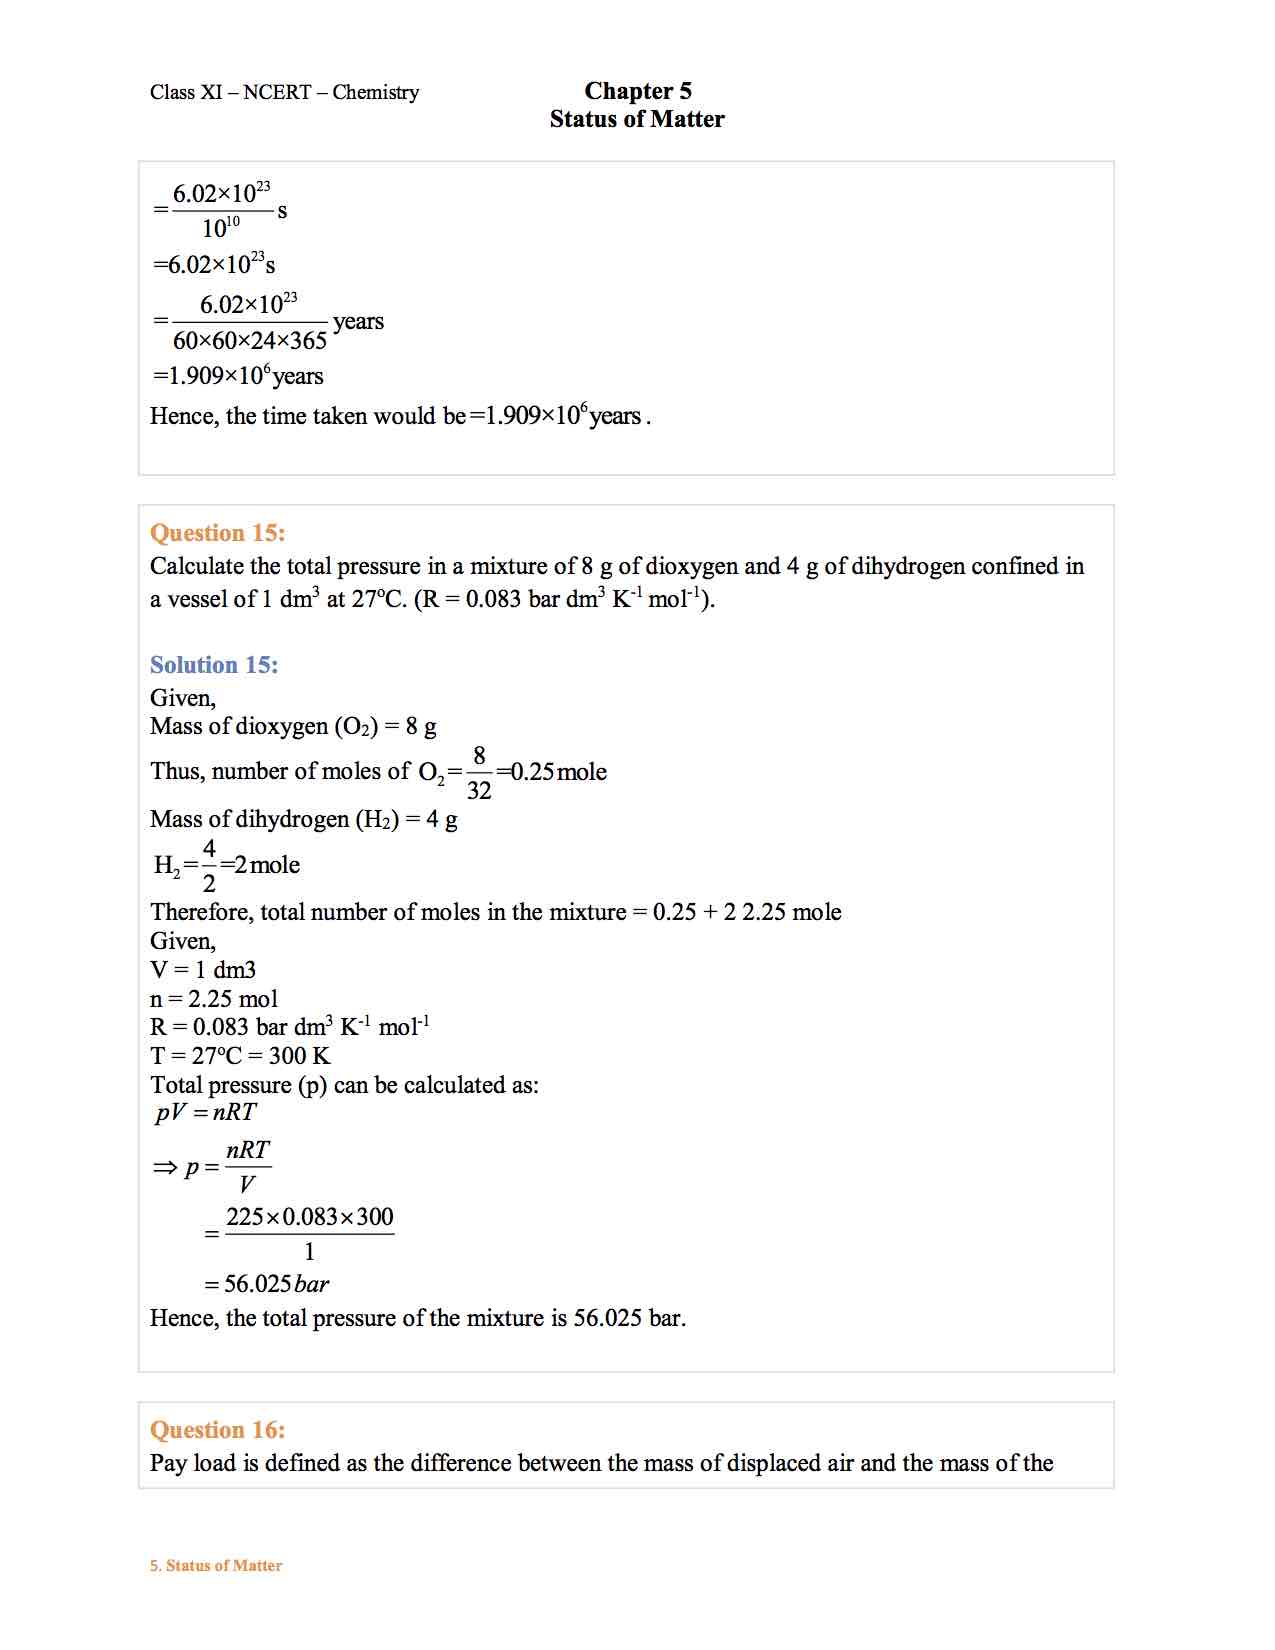
Task: Click the 'T = 27°C = 300 K' line
Action: [240, 1056]
